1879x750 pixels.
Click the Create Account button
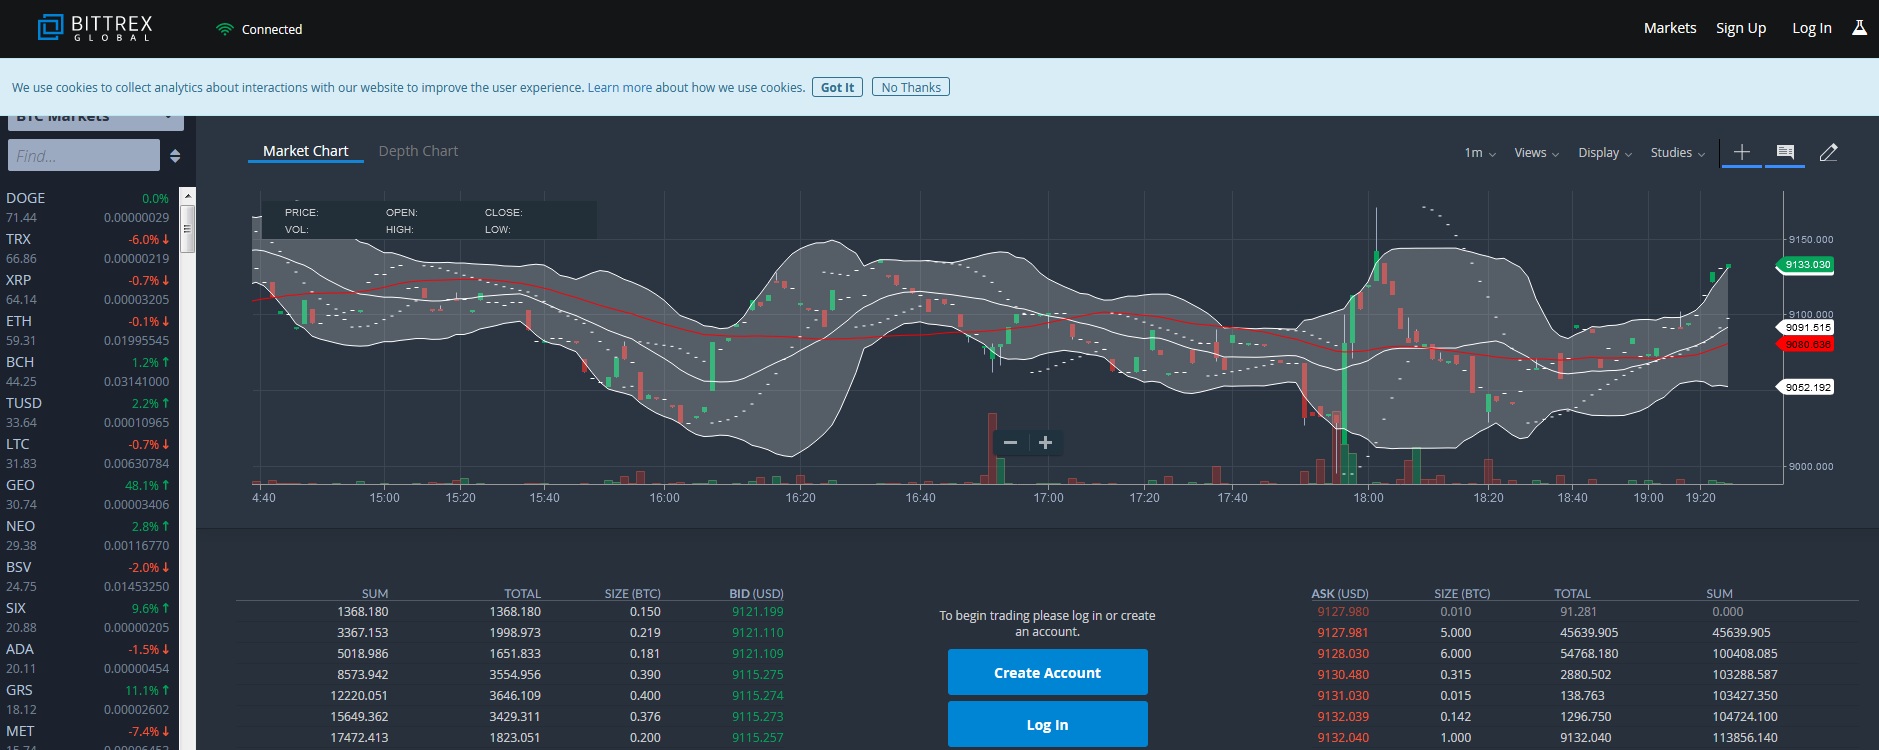[1048, 672]
